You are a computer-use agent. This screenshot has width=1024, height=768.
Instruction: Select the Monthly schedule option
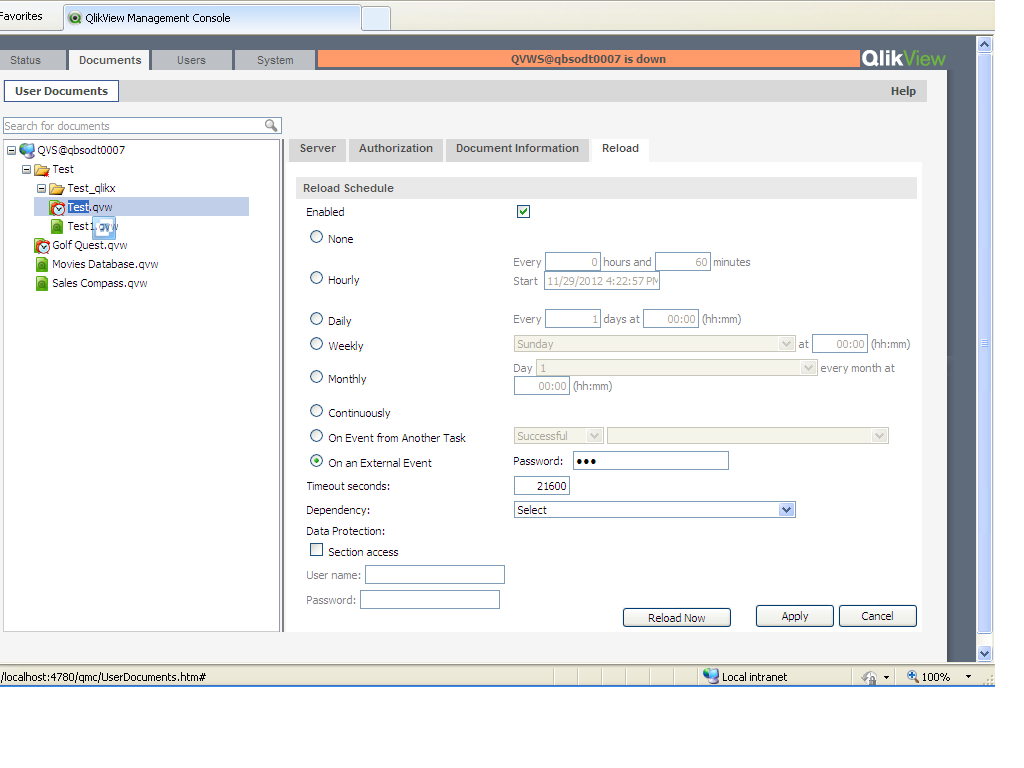[x=316, y=377]
